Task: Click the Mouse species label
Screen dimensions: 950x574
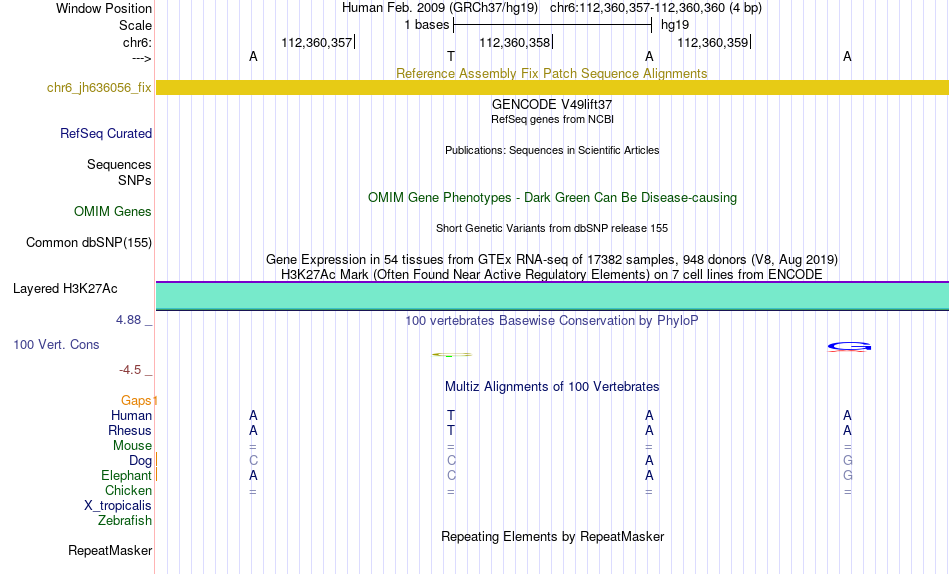Action: pyautogui.click(x=132, y=446)
